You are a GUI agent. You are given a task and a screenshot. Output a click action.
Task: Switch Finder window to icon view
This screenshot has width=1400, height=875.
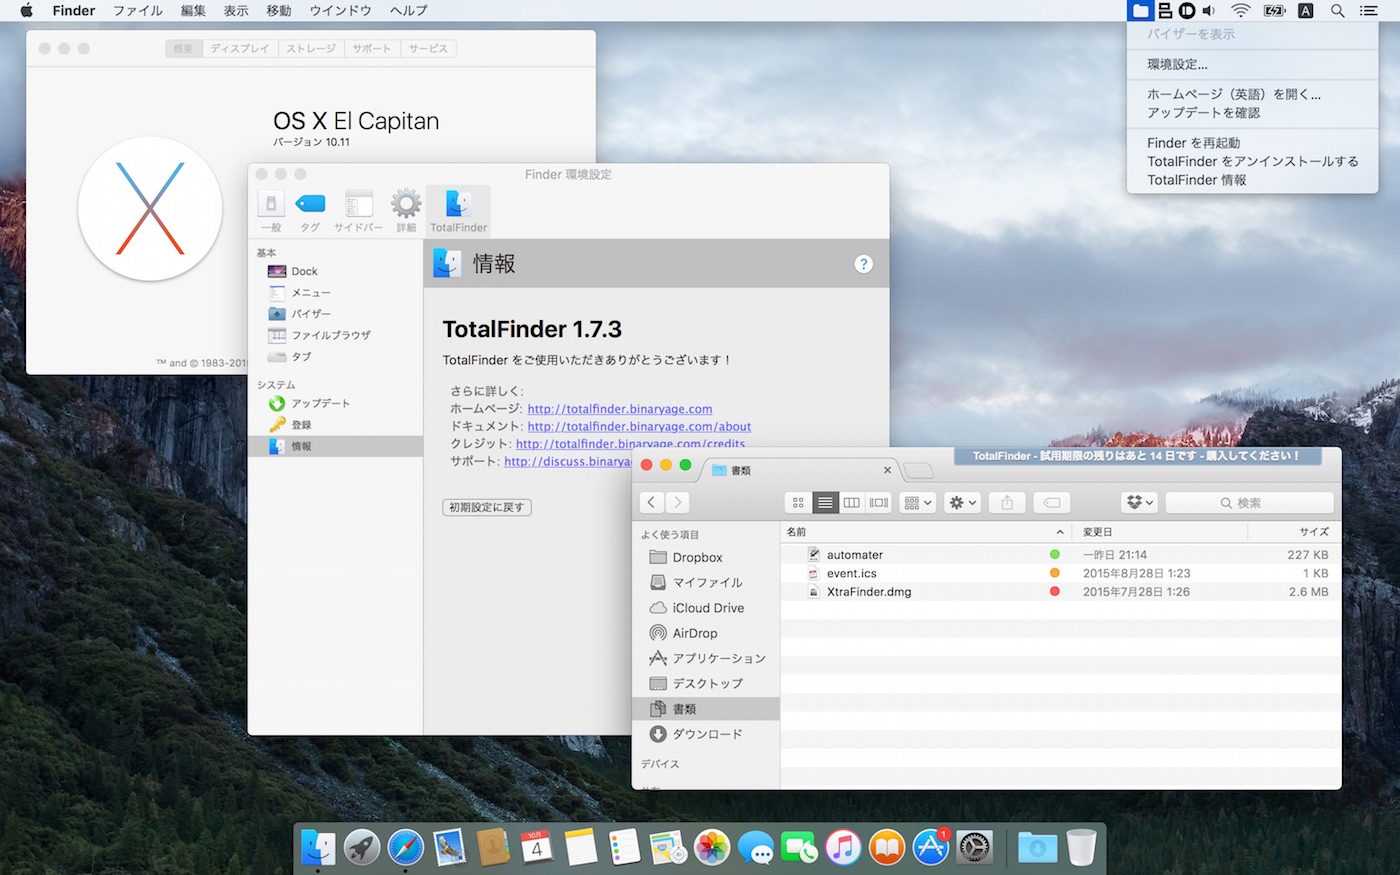click(798, 502)
